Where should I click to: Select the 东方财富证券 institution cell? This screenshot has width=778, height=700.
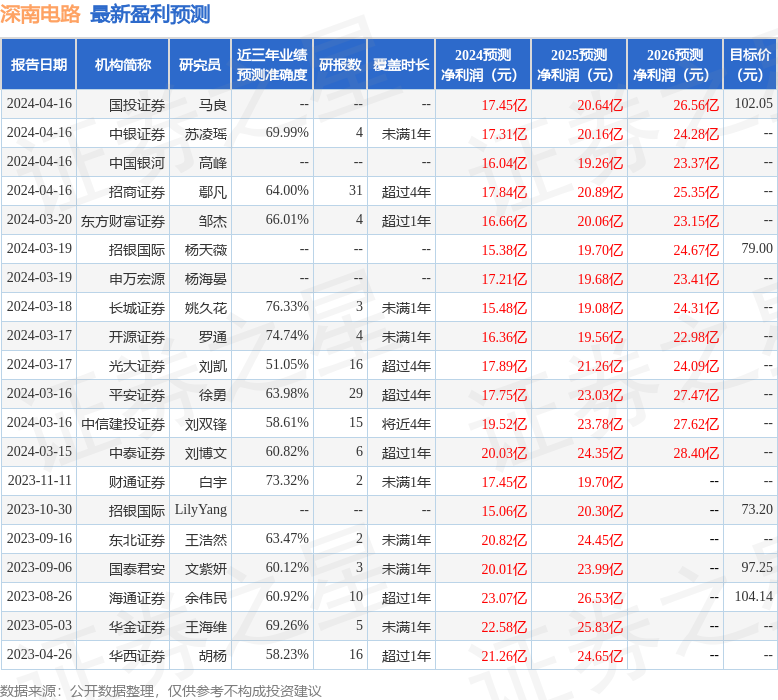point(123,221)
